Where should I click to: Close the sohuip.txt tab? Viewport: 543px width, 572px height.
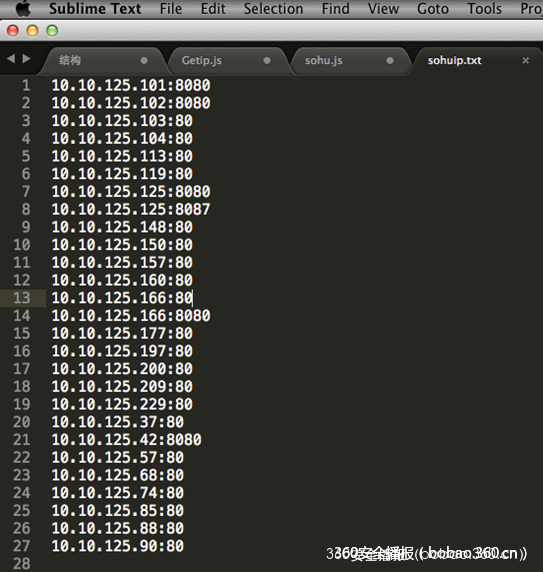point(525,60)
